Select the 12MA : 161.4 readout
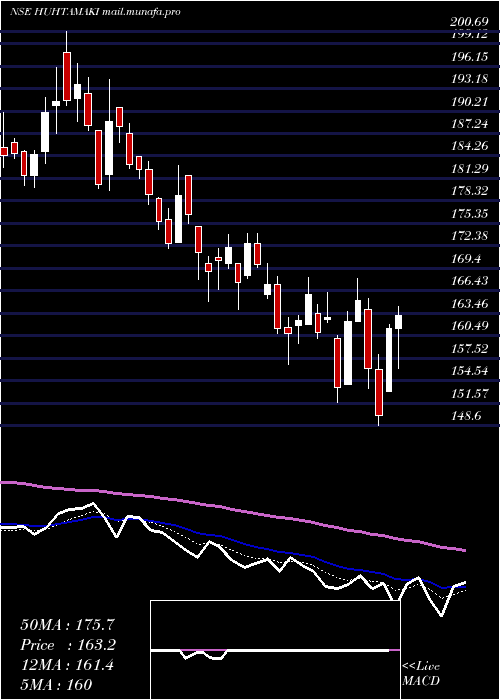 point(66,665)
